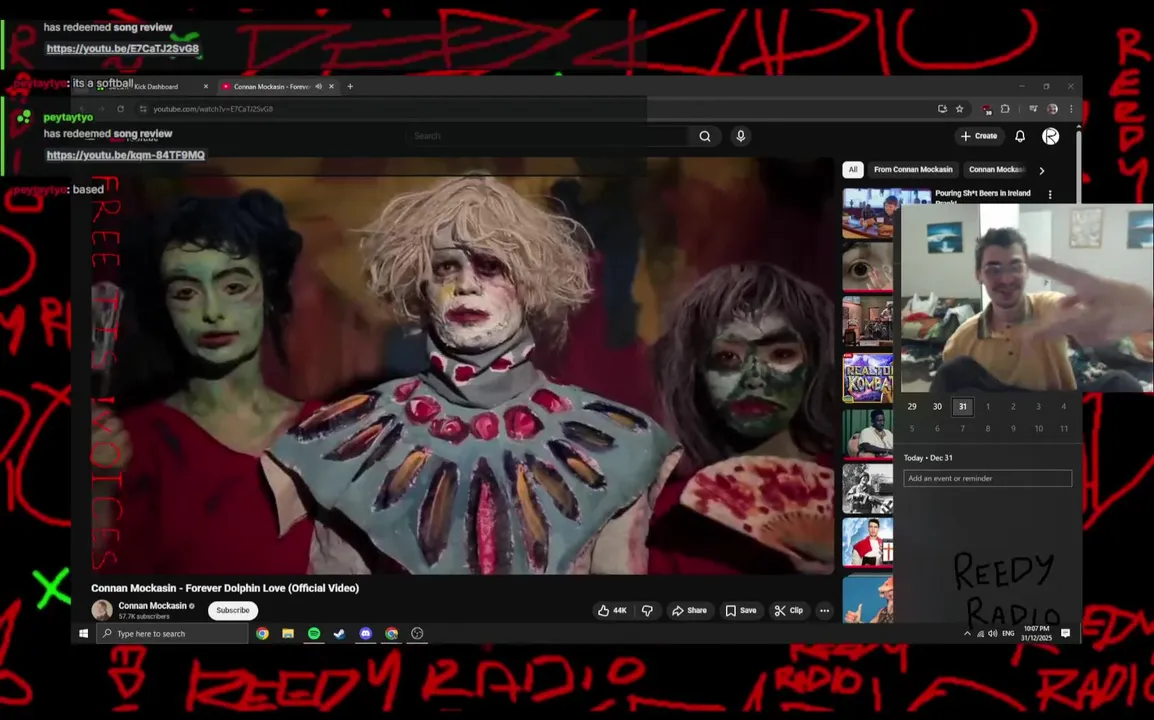Select the All filter chip
This screenshot has width=1154, height=720.
coord(852,170)
